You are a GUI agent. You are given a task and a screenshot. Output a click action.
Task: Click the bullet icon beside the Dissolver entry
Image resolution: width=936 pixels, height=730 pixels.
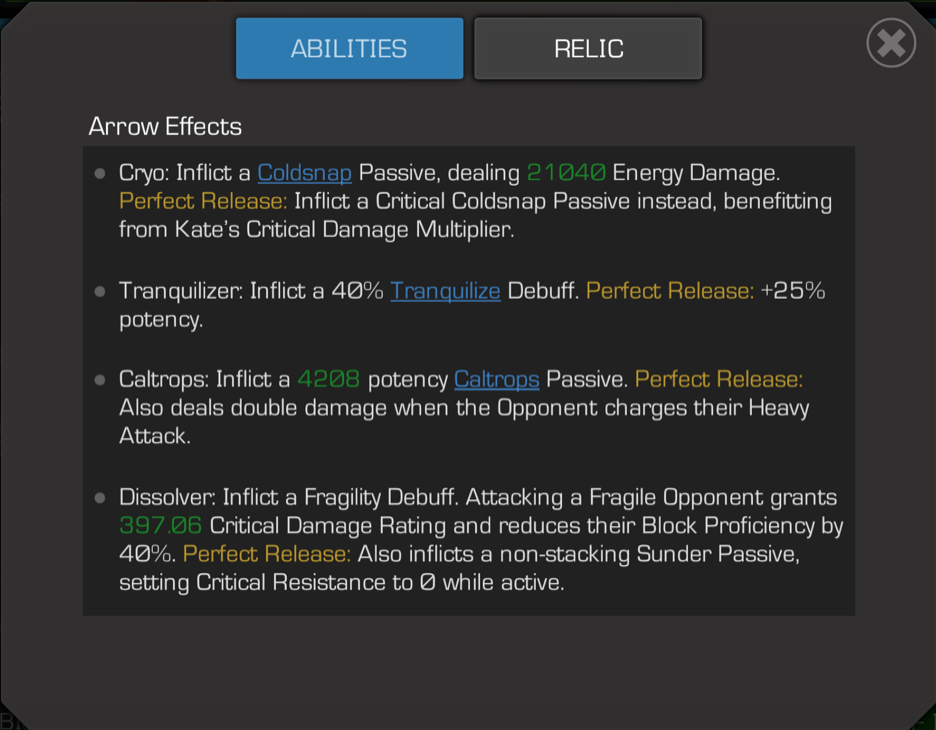pos(100,498)
